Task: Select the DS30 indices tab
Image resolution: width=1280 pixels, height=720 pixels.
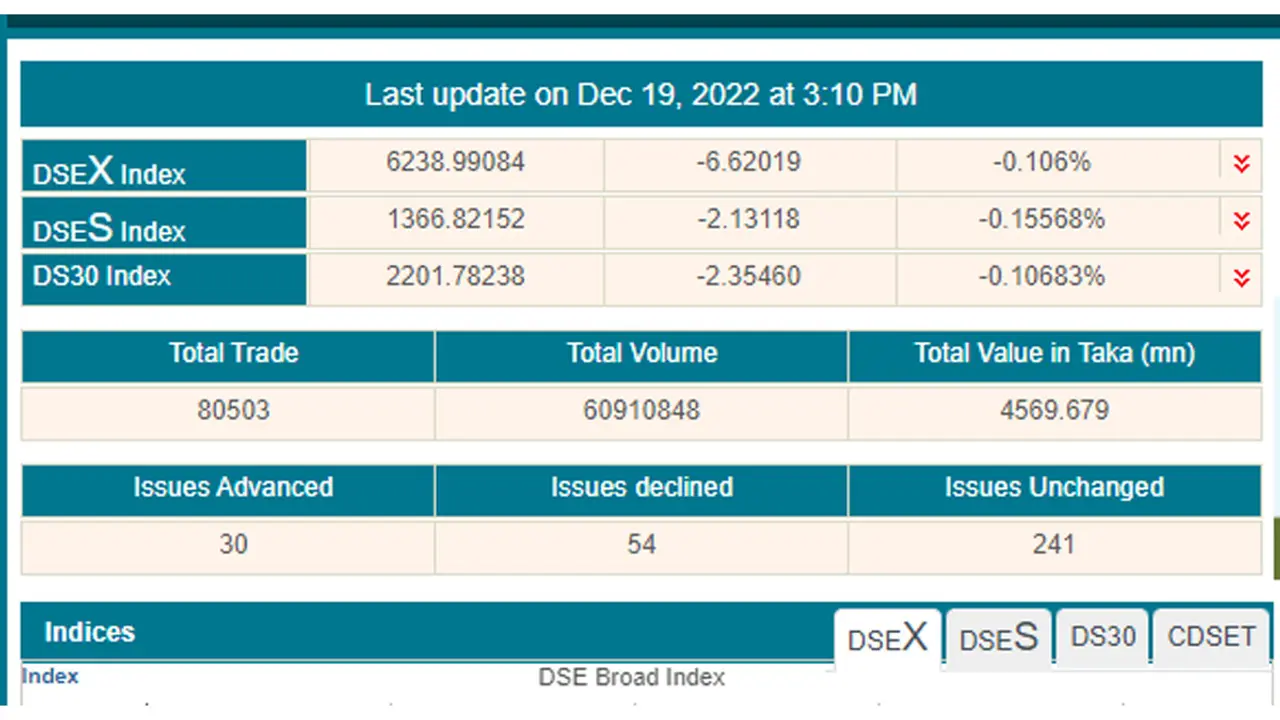Action: coord(1103,637)
